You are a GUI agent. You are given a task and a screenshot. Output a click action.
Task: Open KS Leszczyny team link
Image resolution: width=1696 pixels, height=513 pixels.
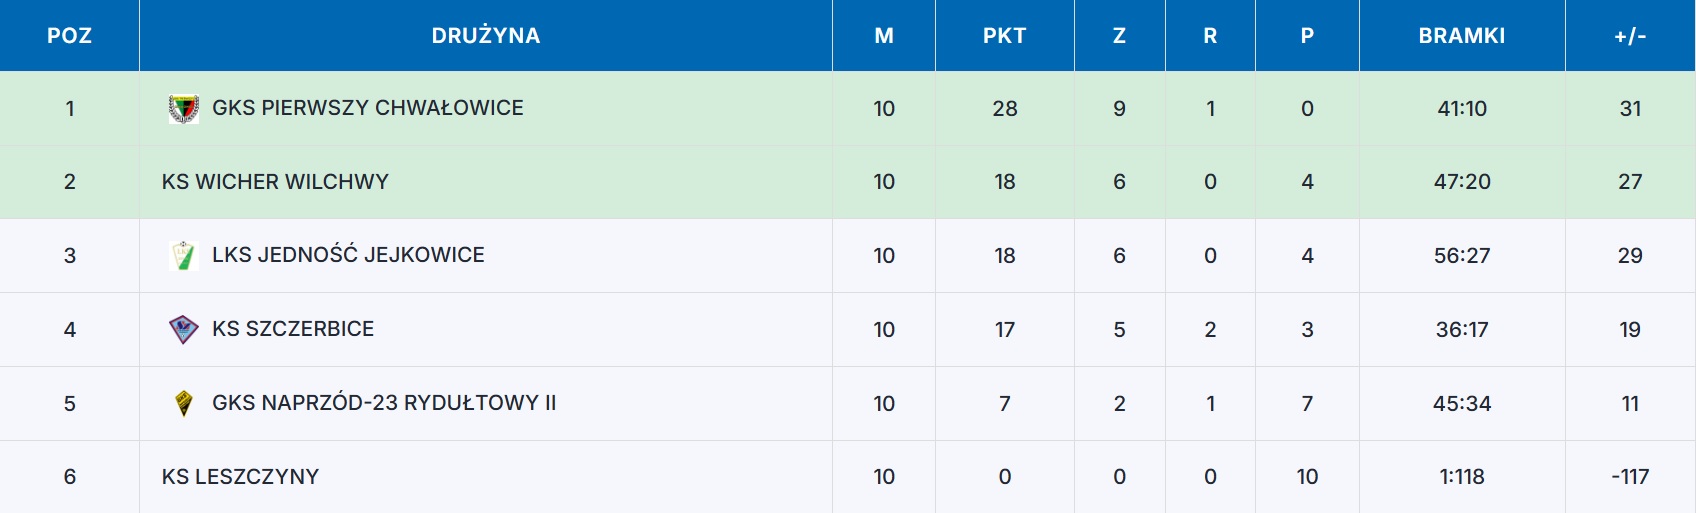(x=240, y=477)
